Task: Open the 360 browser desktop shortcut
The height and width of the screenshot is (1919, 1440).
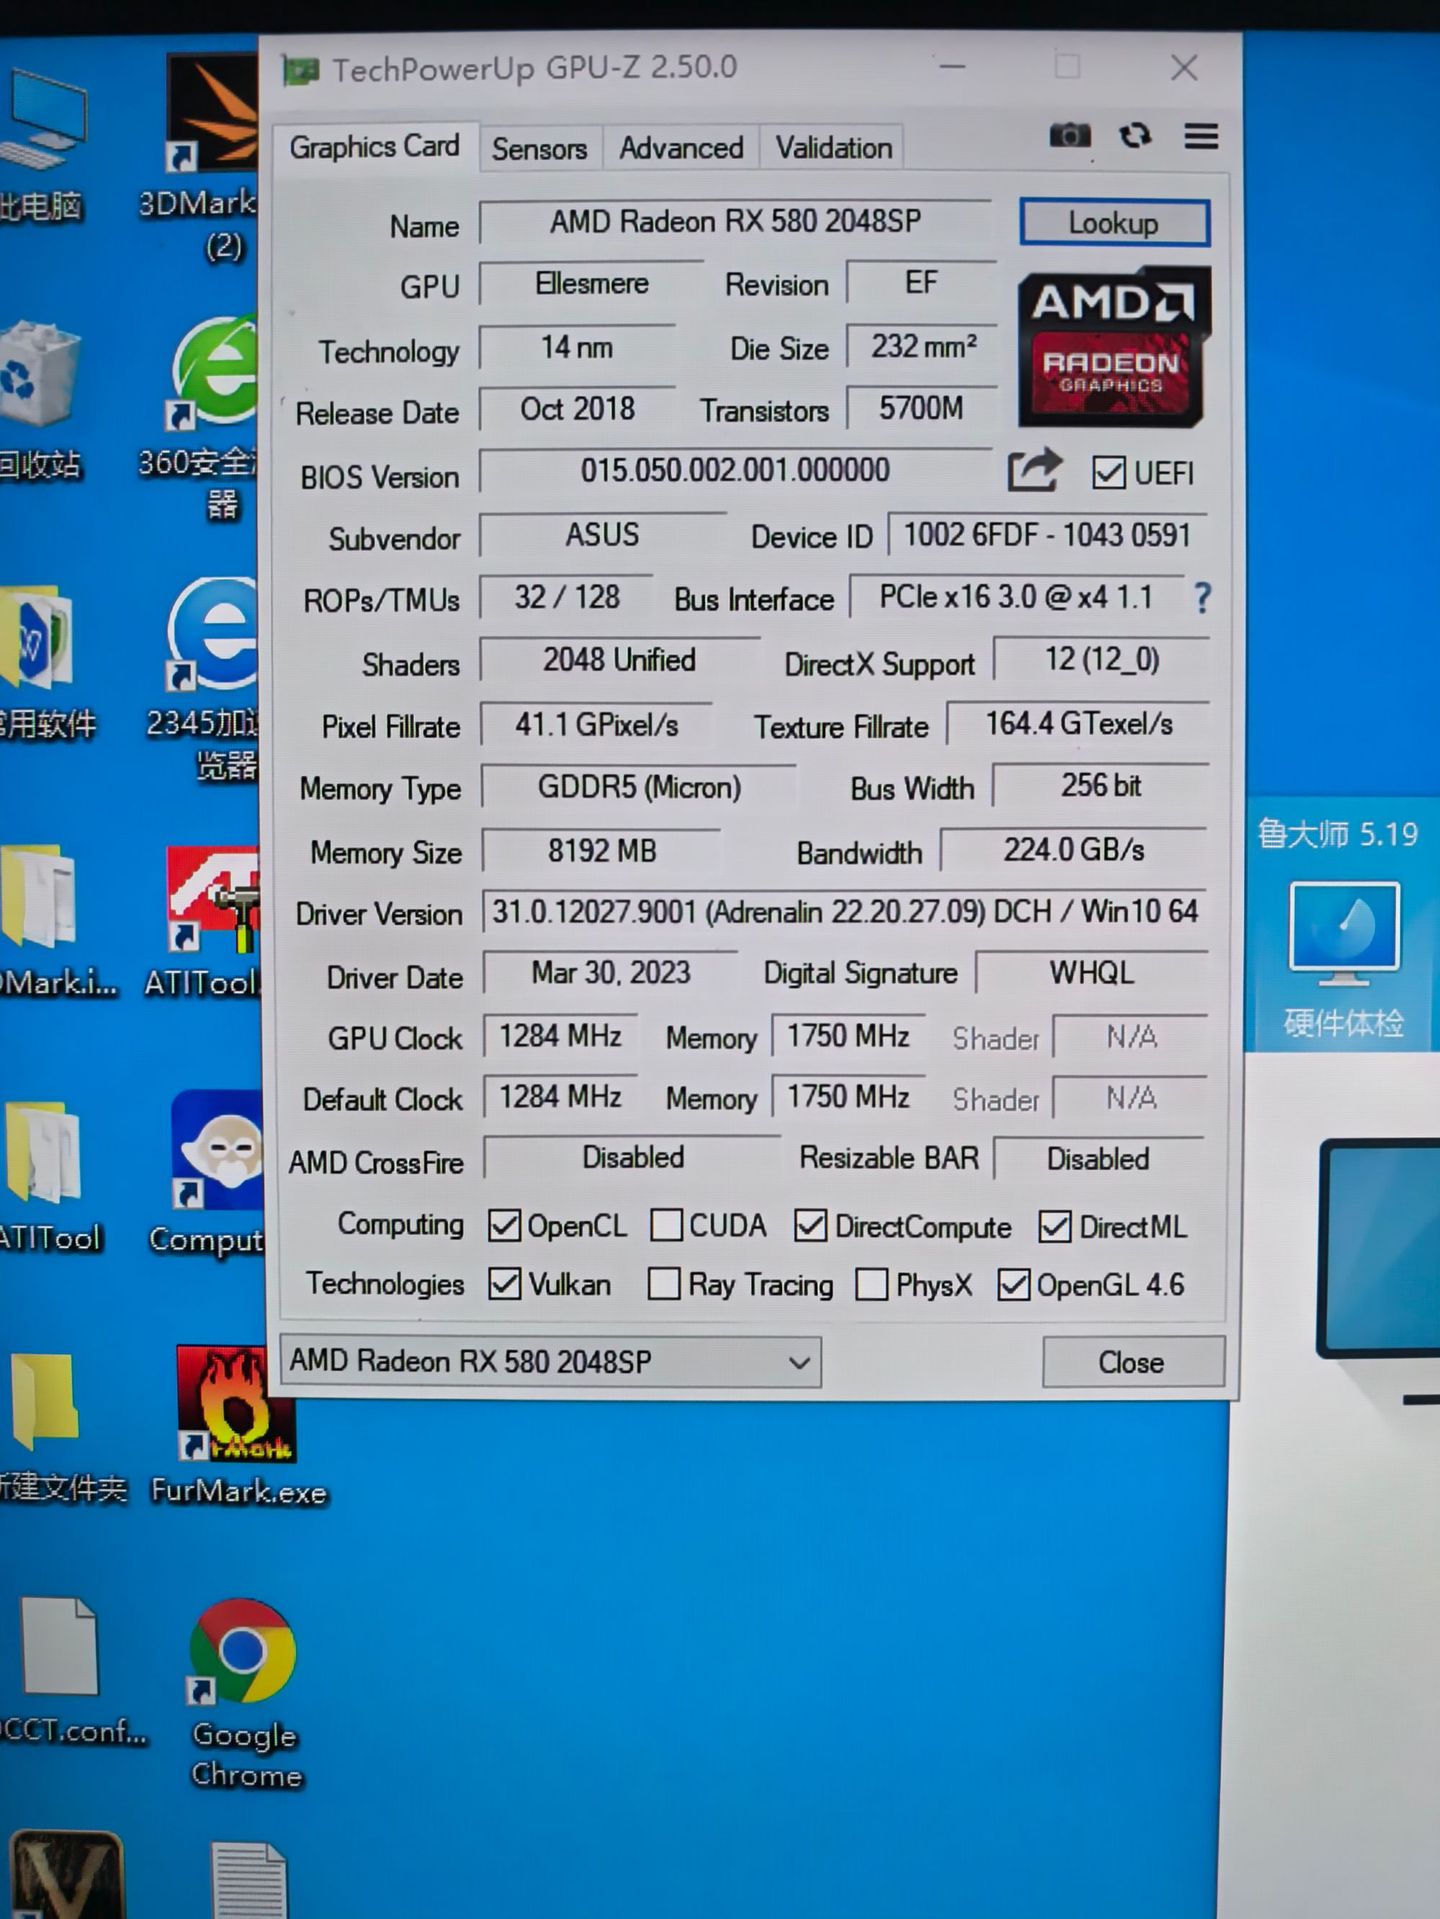Action: pos(212,372)
